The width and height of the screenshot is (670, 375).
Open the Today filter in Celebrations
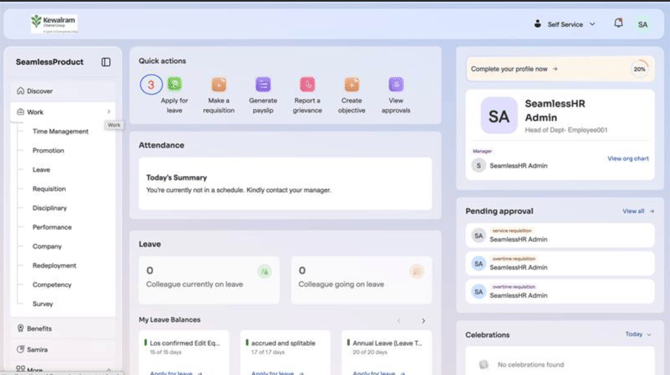click(x=638, y=334)
